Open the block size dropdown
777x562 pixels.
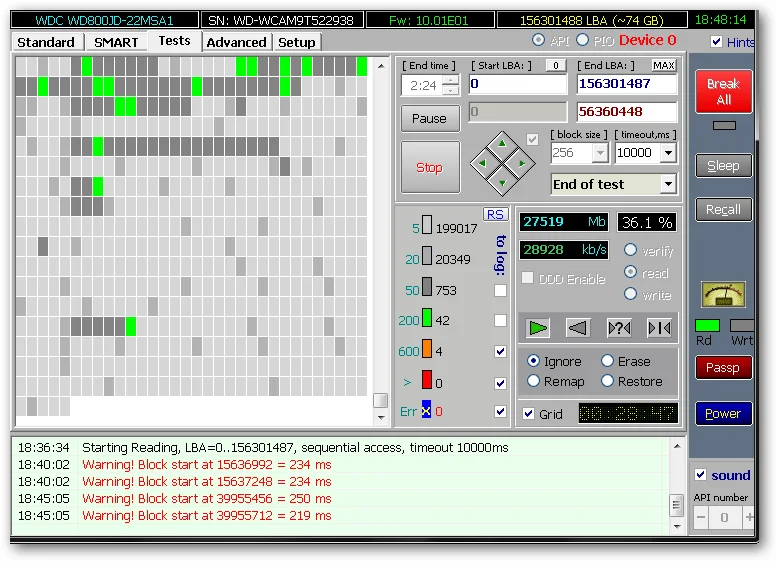(x=599, y=153)
